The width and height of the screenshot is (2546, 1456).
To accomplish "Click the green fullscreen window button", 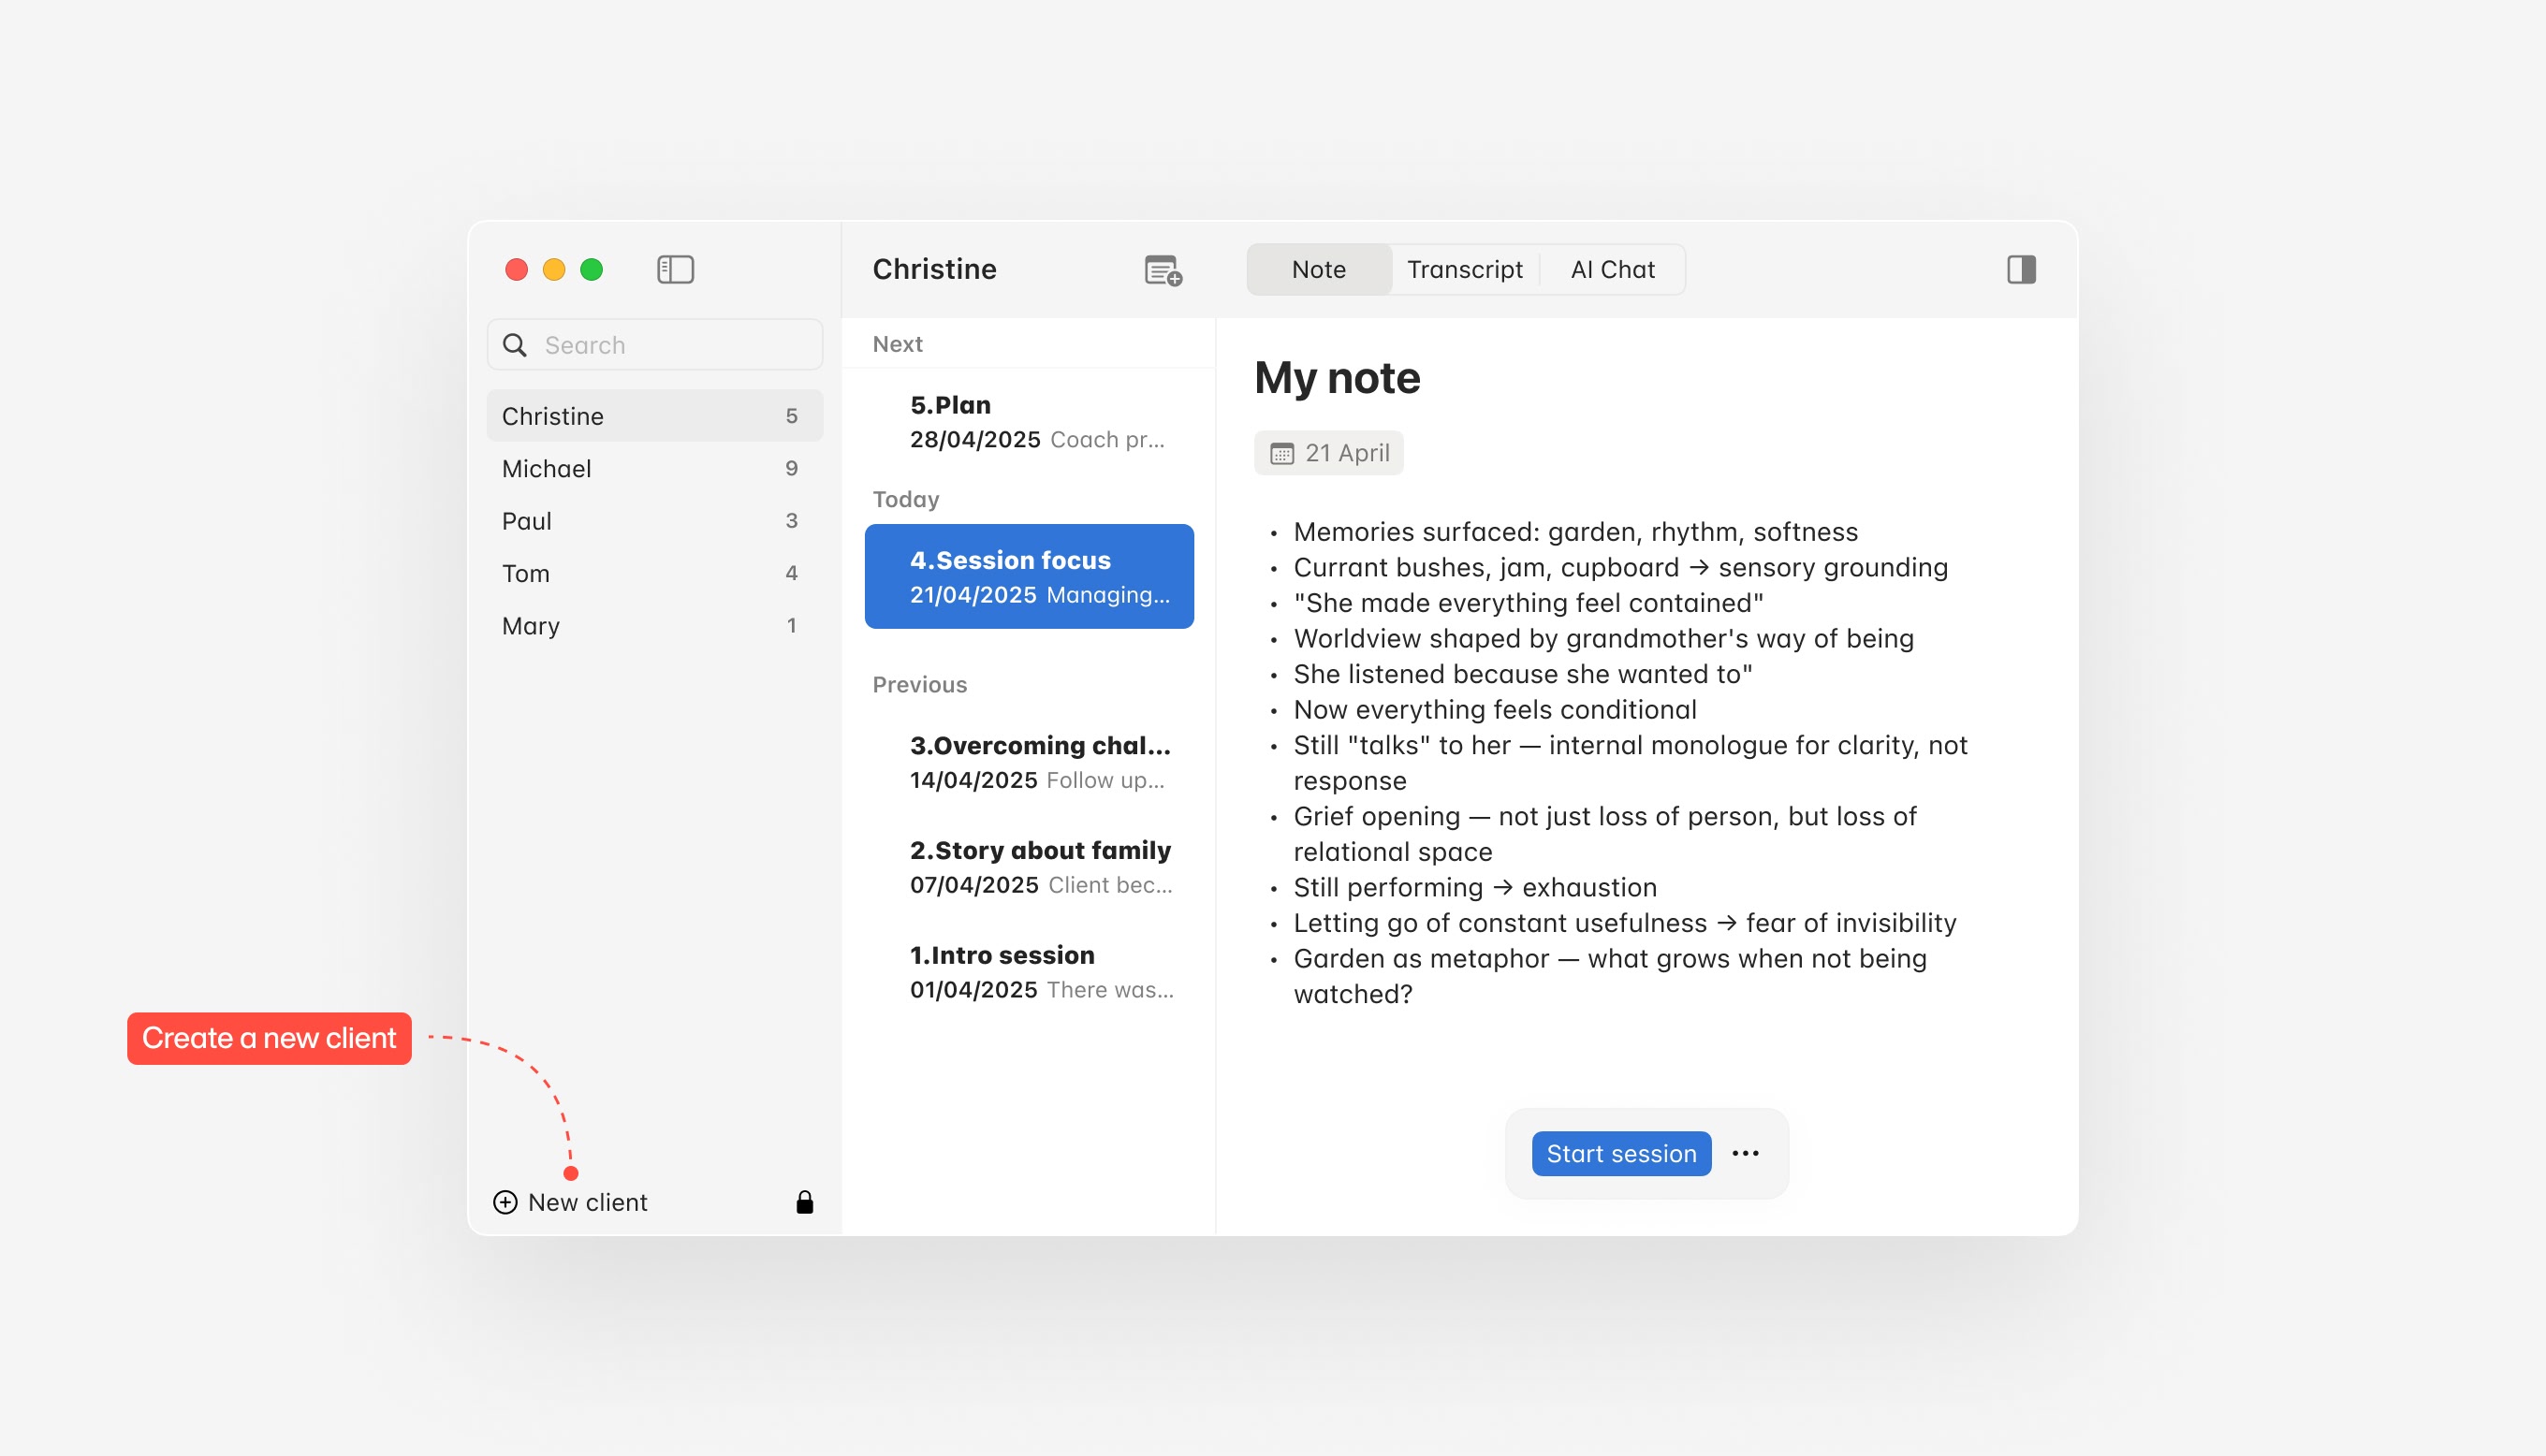I will pos(591,269).
